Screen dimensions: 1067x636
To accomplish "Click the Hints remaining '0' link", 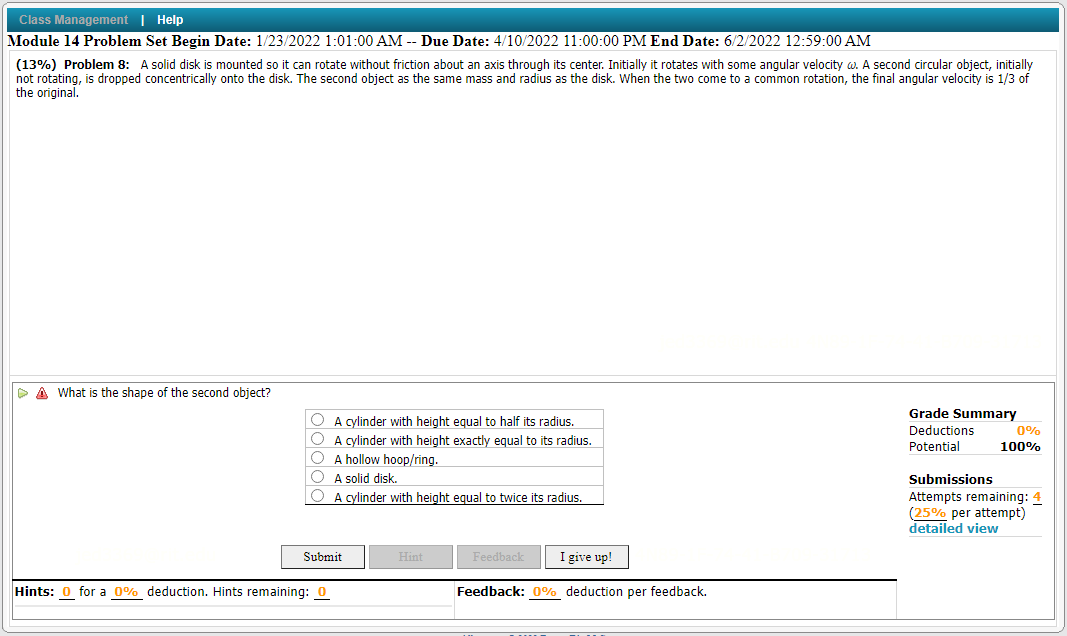I will 321,591.
